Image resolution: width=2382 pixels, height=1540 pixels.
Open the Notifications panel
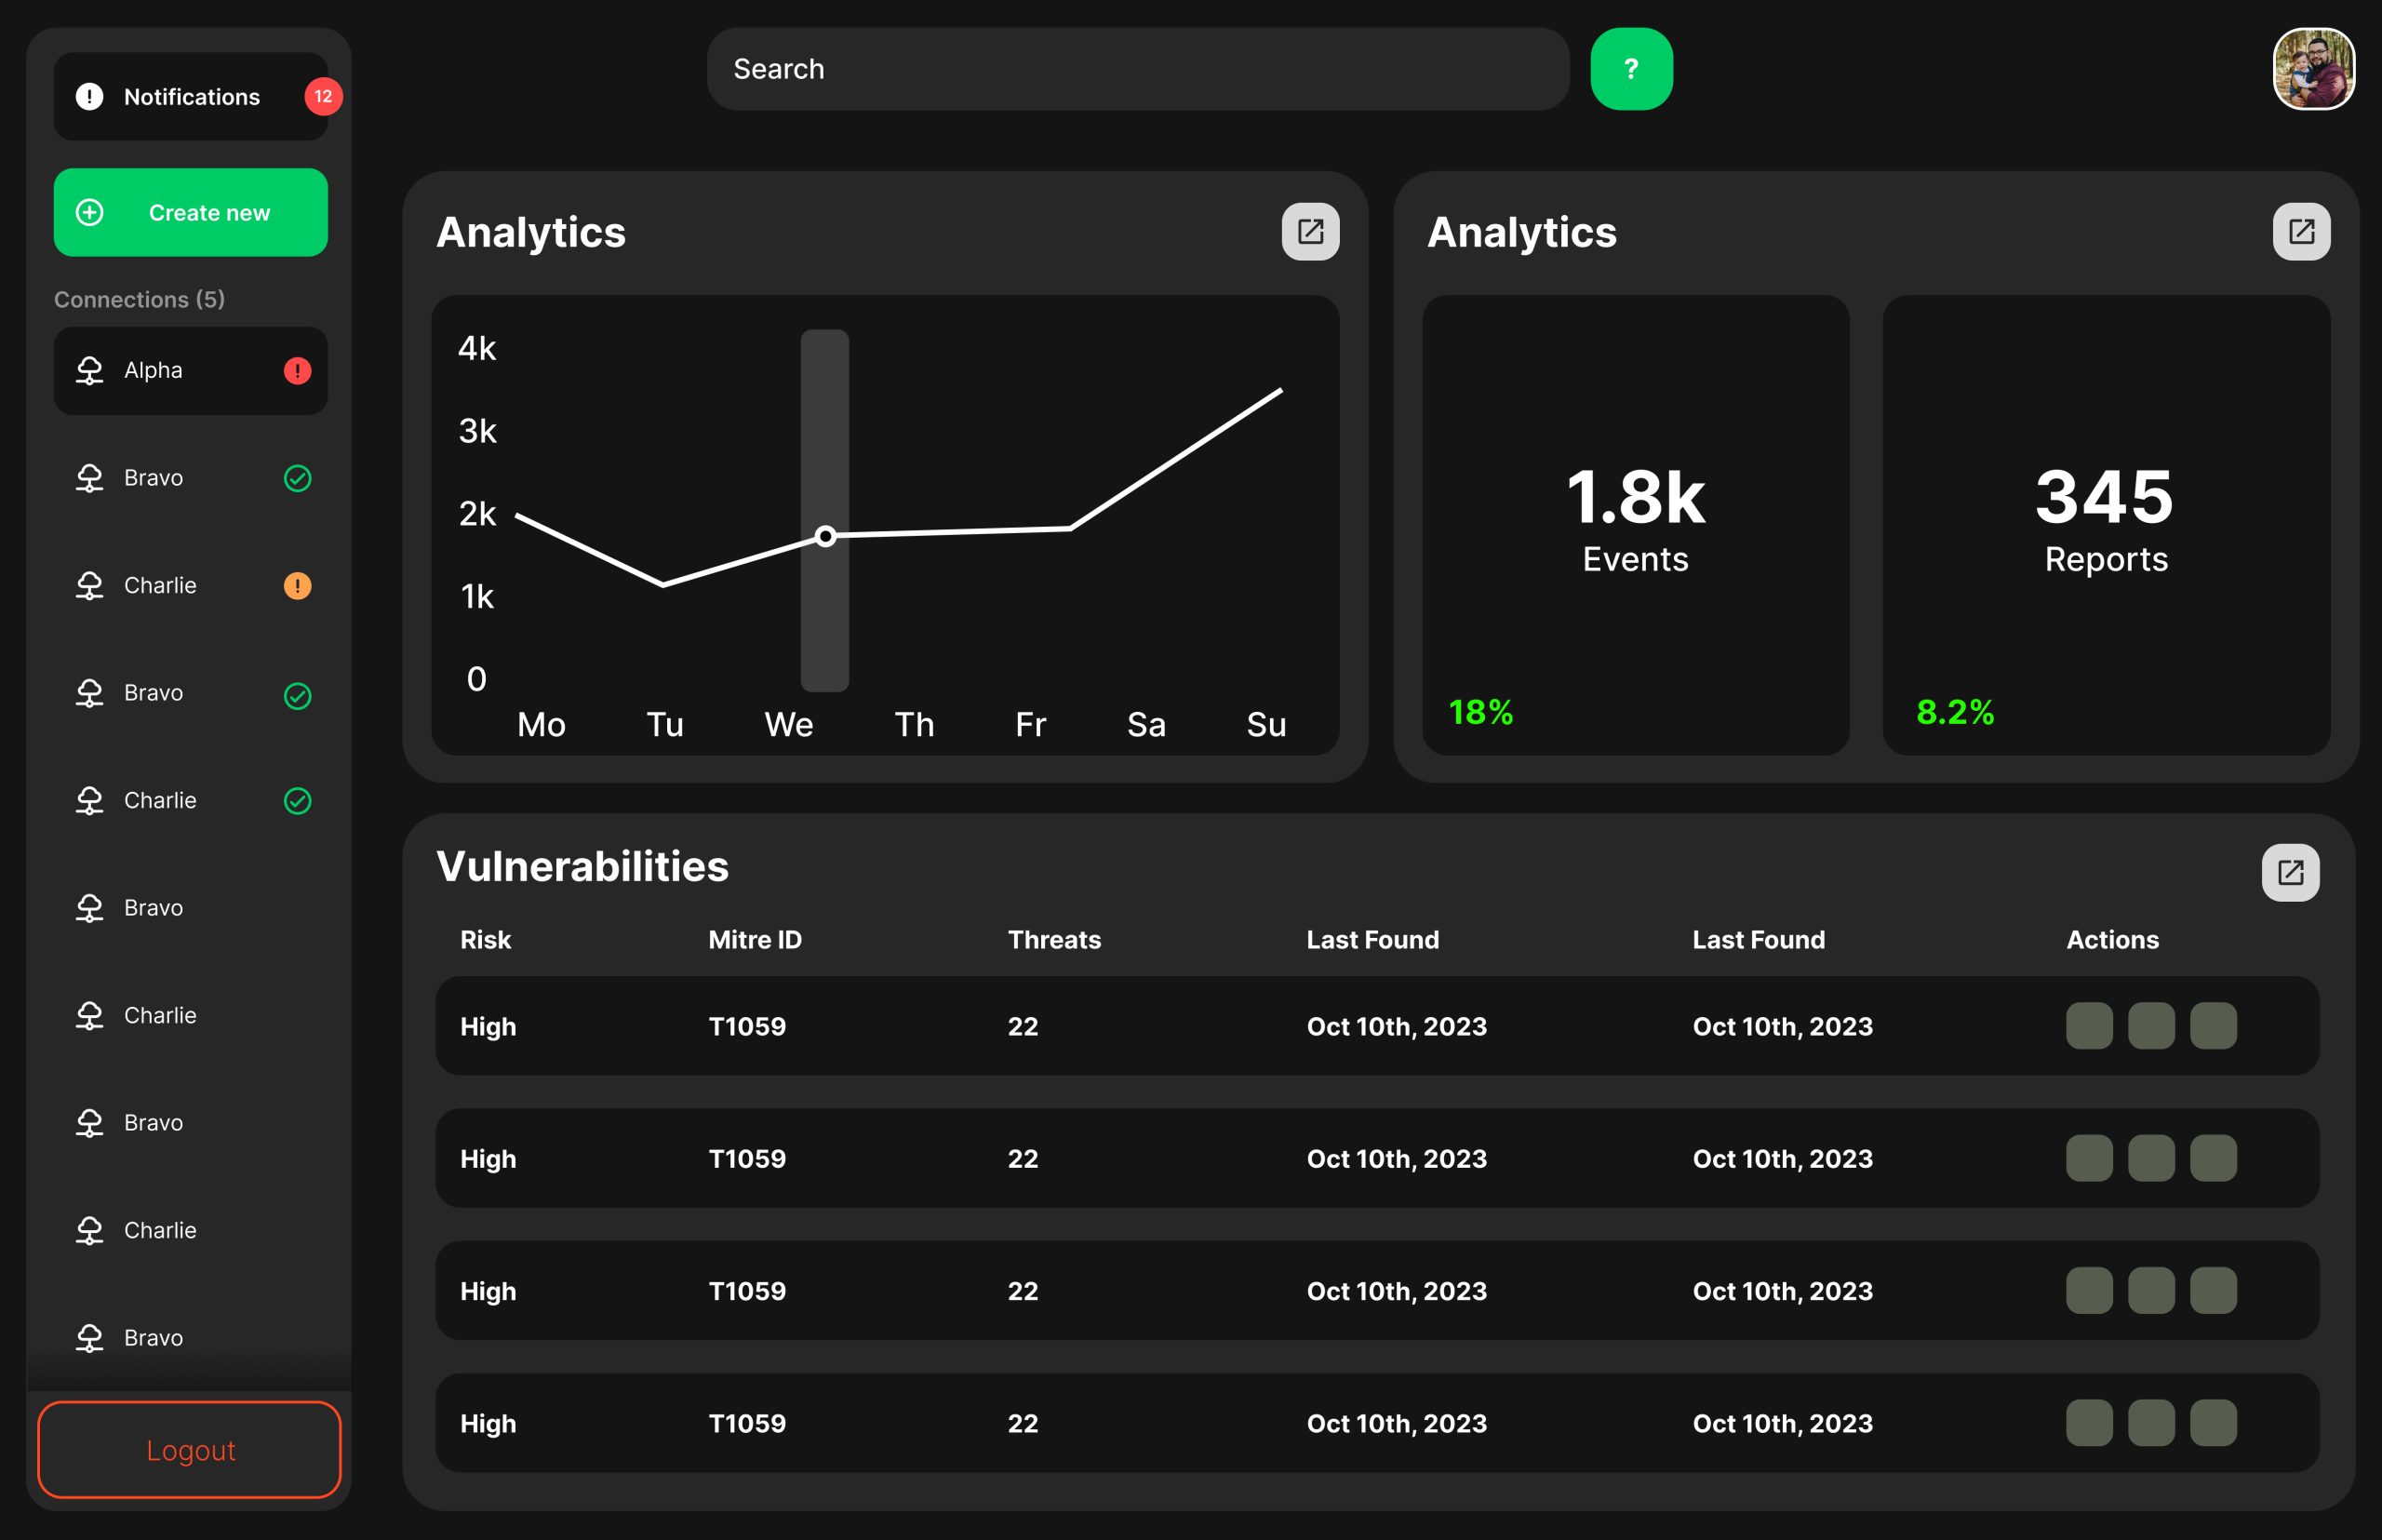pyautogui.click(x=190, y=97)
